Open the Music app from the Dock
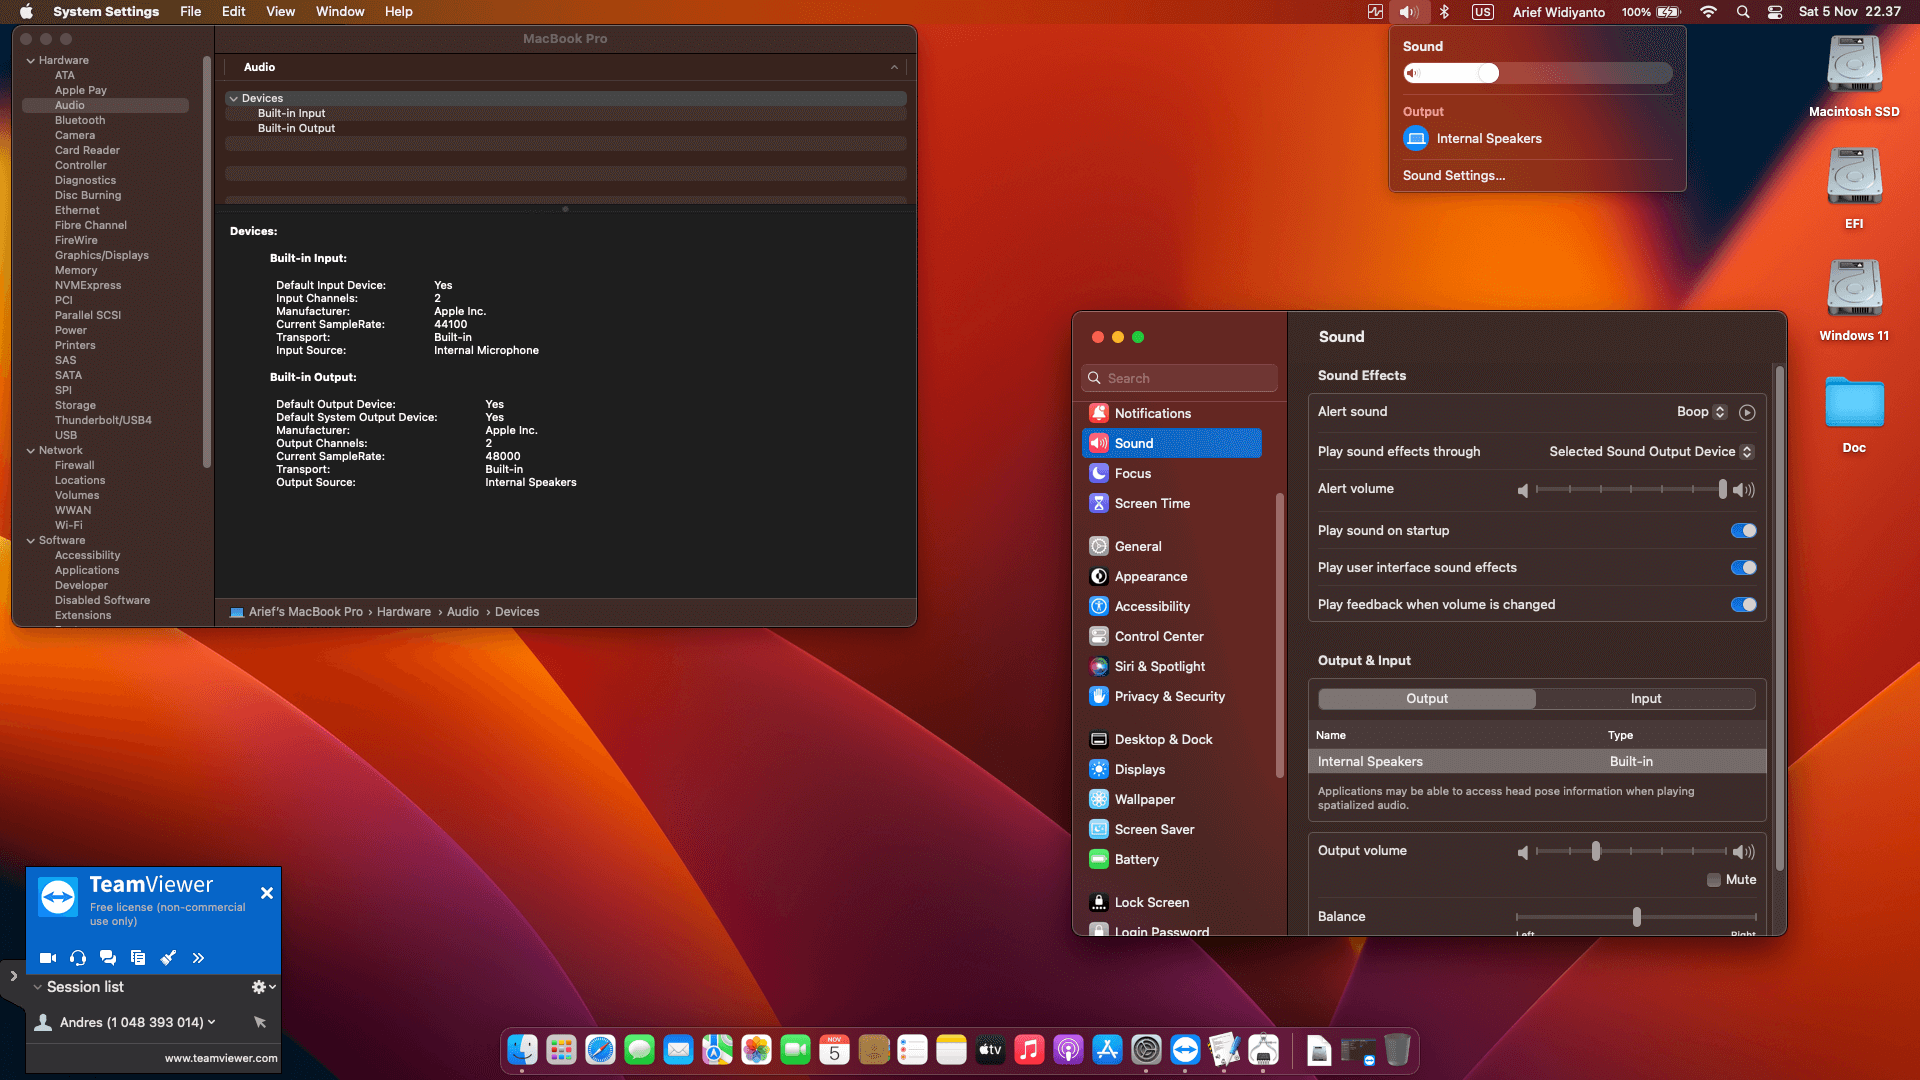Viewport: 1920px width, 1080px height. pos(1029,1050)
